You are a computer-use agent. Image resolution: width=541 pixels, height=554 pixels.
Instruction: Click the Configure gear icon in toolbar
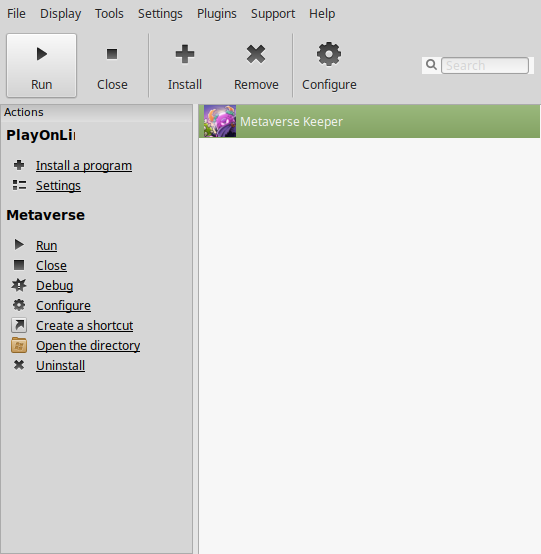tap(329, 54)
